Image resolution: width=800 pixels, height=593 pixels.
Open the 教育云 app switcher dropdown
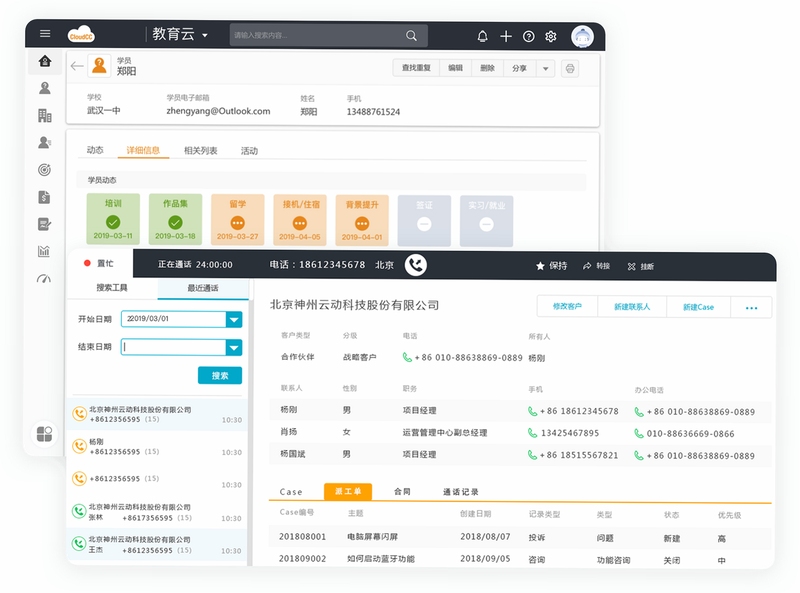click(x=180, y=34)
